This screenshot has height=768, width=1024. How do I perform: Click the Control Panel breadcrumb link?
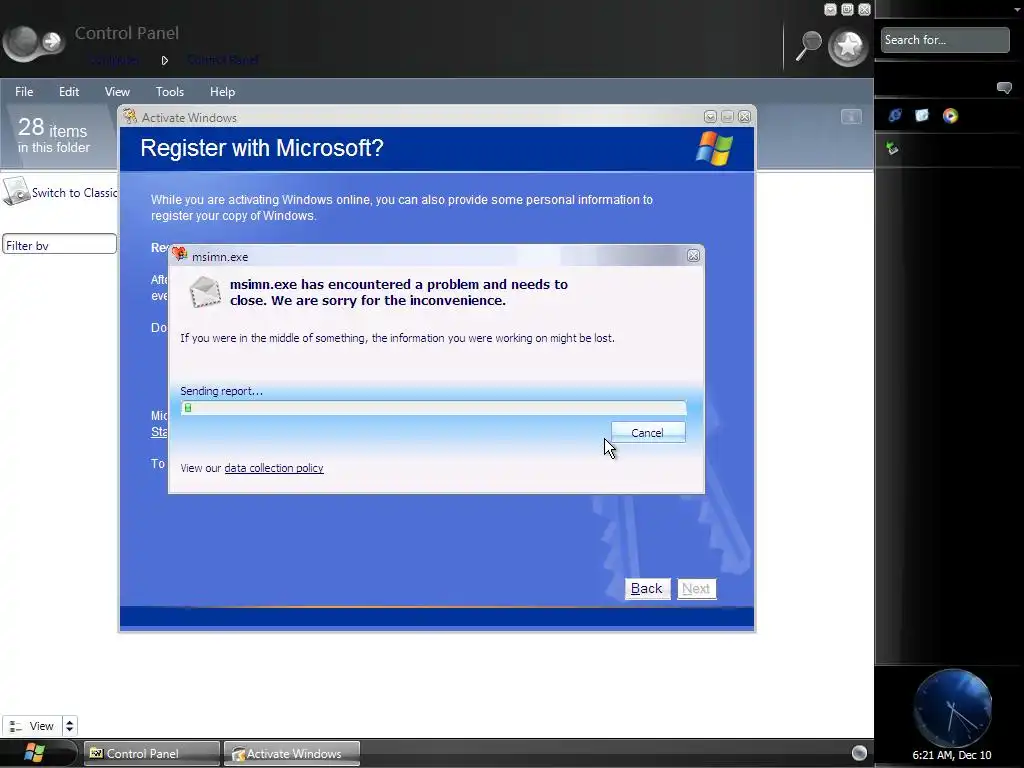[x=223, y=60]
